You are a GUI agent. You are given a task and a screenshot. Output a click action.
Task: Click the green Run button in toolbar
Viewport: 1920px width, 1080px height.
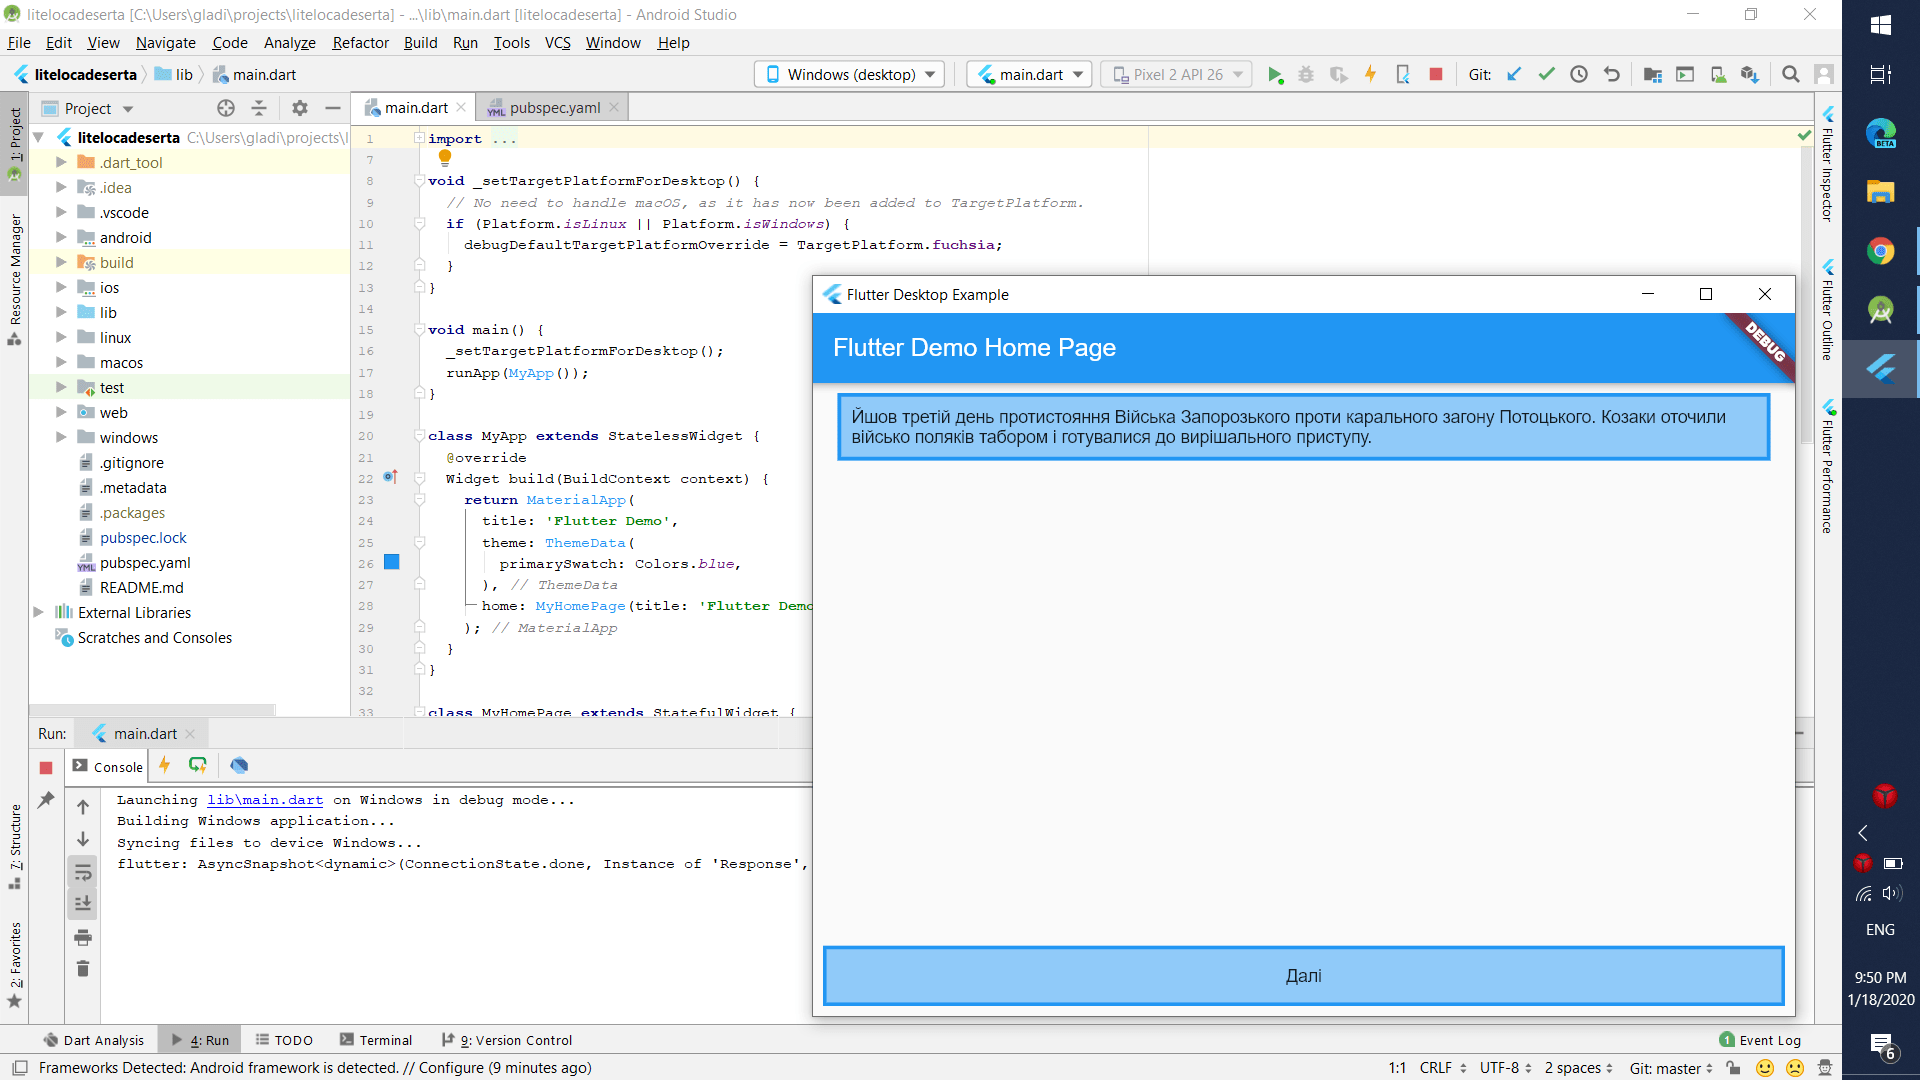(x=1275, y=75)
